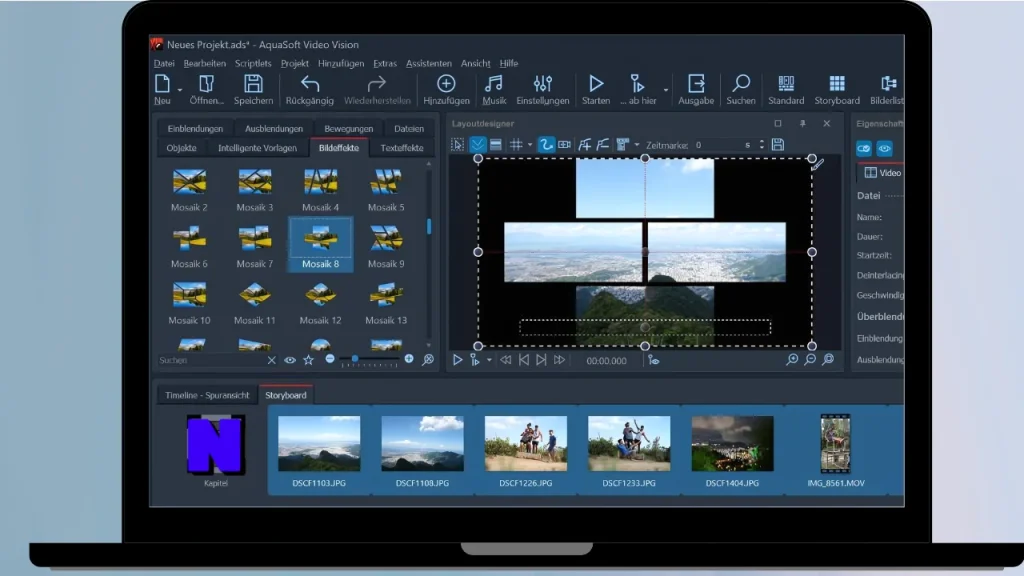Viewport: 1024px width, 576px height.
Task: Play the Layoutdesigner preview
Action: (x=457, y=360)
